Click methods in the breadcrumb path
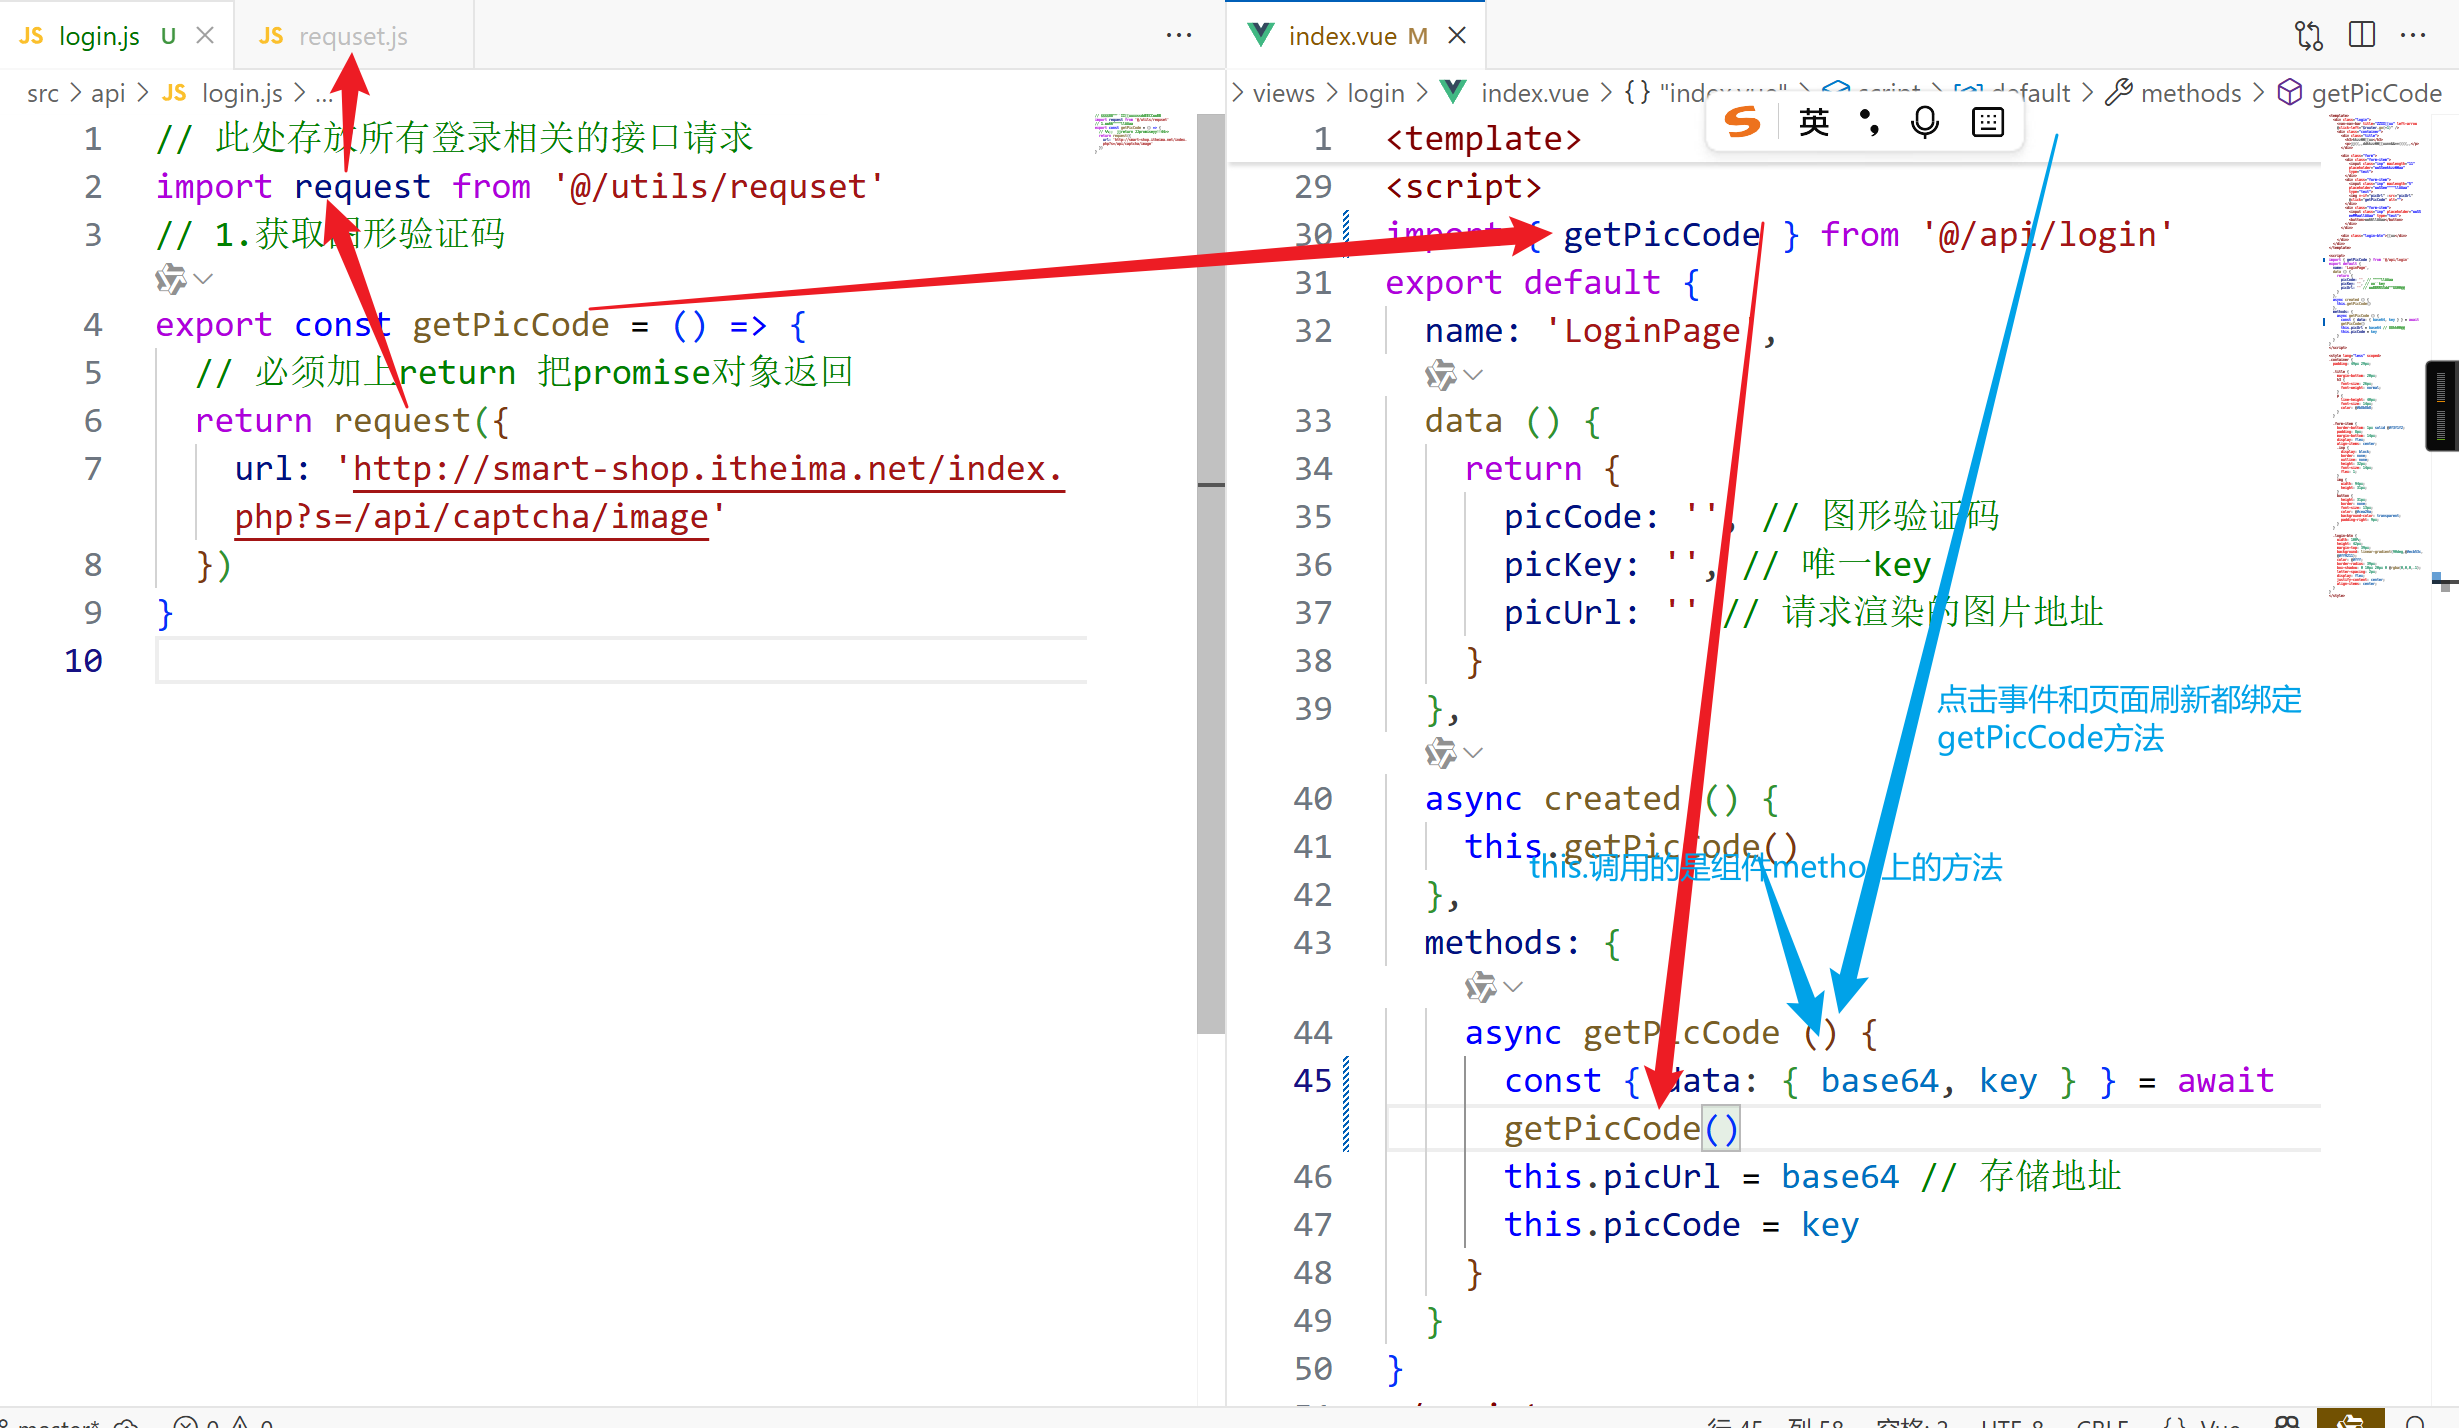The height and width of the screenshot is (1428, 2459). click(2190, 93)
